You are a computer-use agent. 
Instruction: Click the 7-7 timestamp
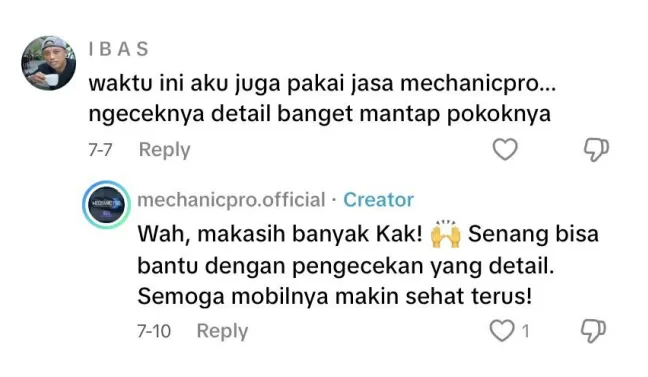click(100, 149)
